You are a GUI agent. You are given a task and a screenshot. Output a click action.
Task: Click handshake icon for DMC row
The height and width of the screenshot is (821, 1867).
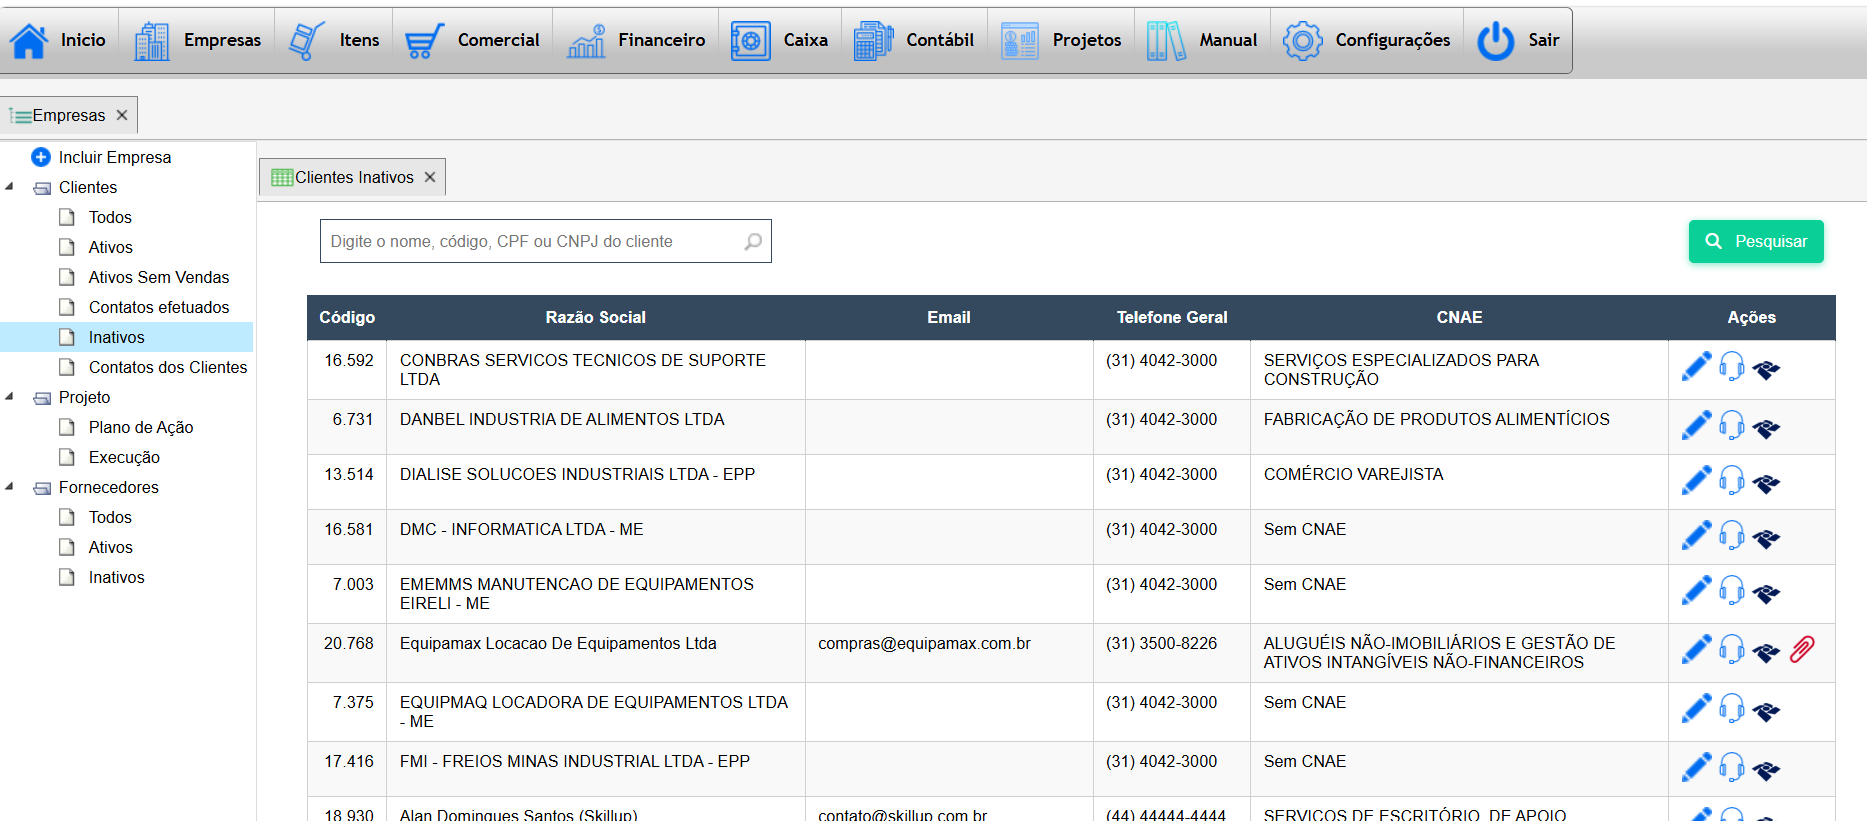click(1766, 539)
